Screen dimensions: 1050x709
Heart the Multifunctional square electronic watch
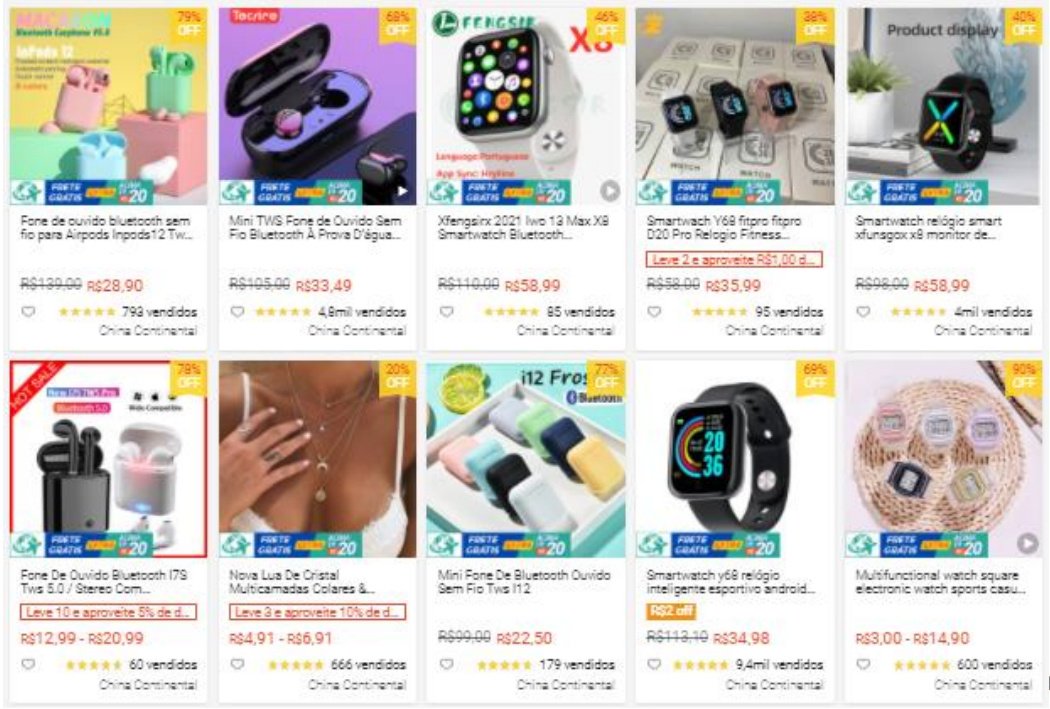863,665
